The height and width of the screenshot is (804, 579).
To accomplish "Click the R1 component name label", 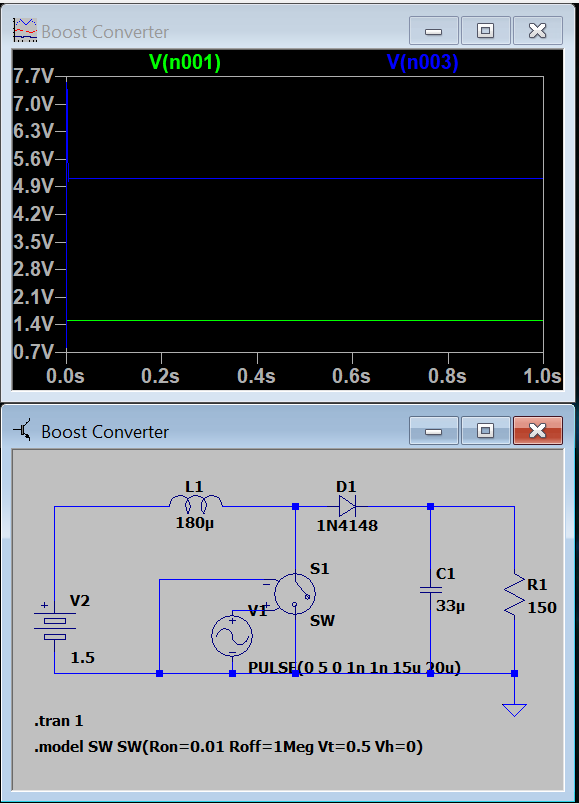I will pyautogui.click(x=537, y=585).
